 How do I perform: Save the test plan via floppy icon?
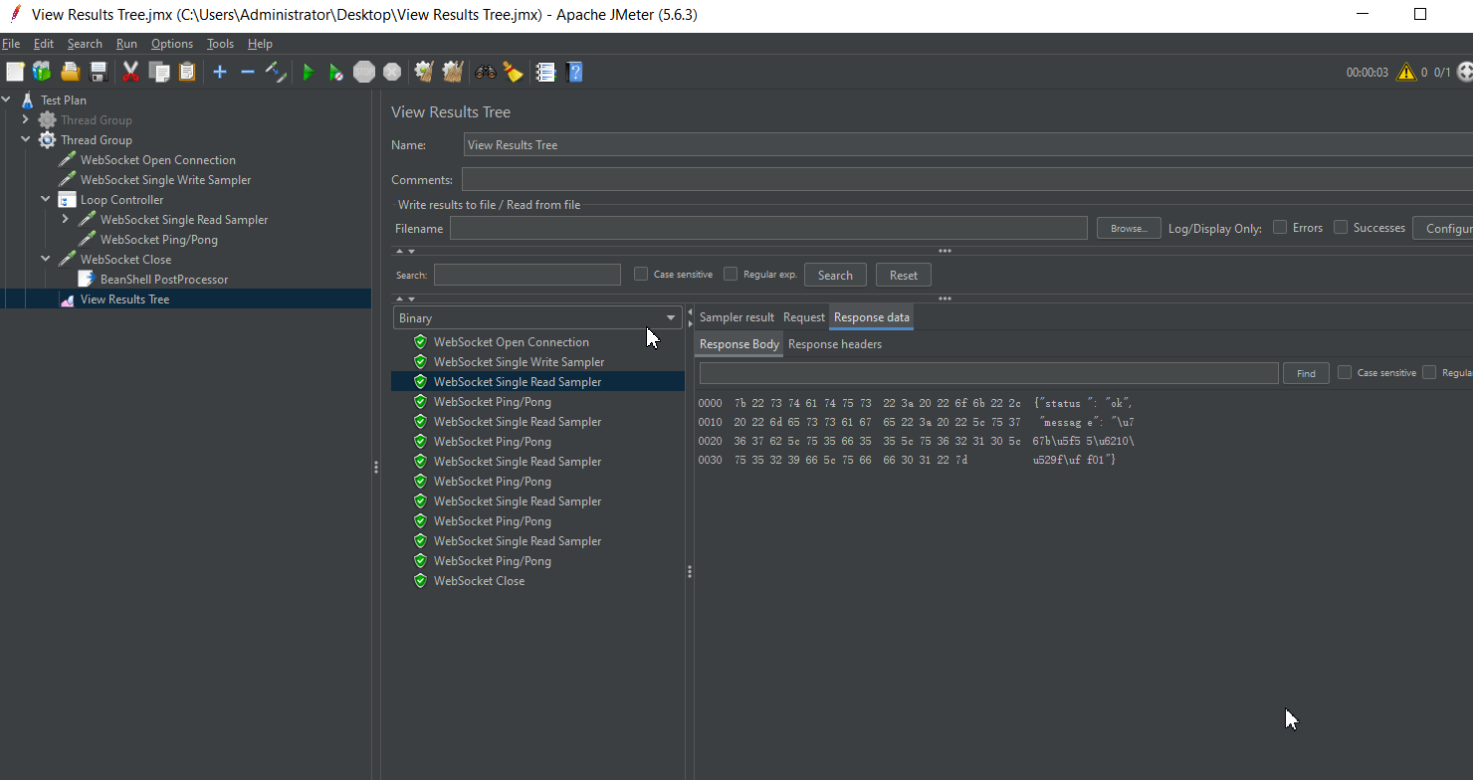[98, 72]
